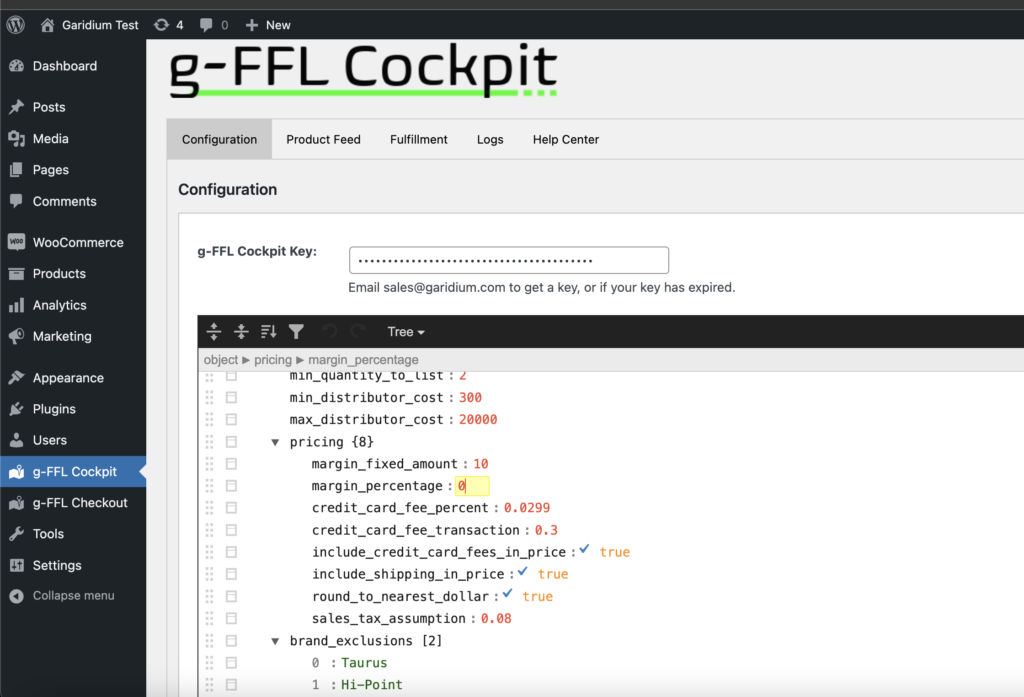Switch to Logs tab
This screenshot has width=1024, height=697.
(x=490, y=139)
